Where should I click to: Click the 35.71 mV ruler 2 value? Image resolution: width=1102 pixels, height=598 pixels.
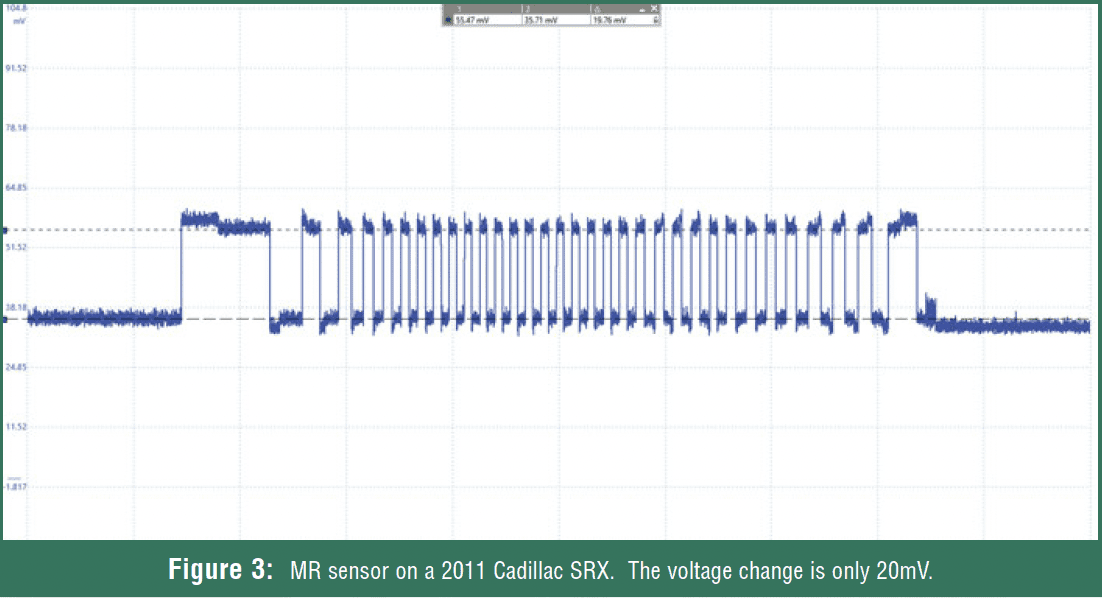tap(540, 18)
